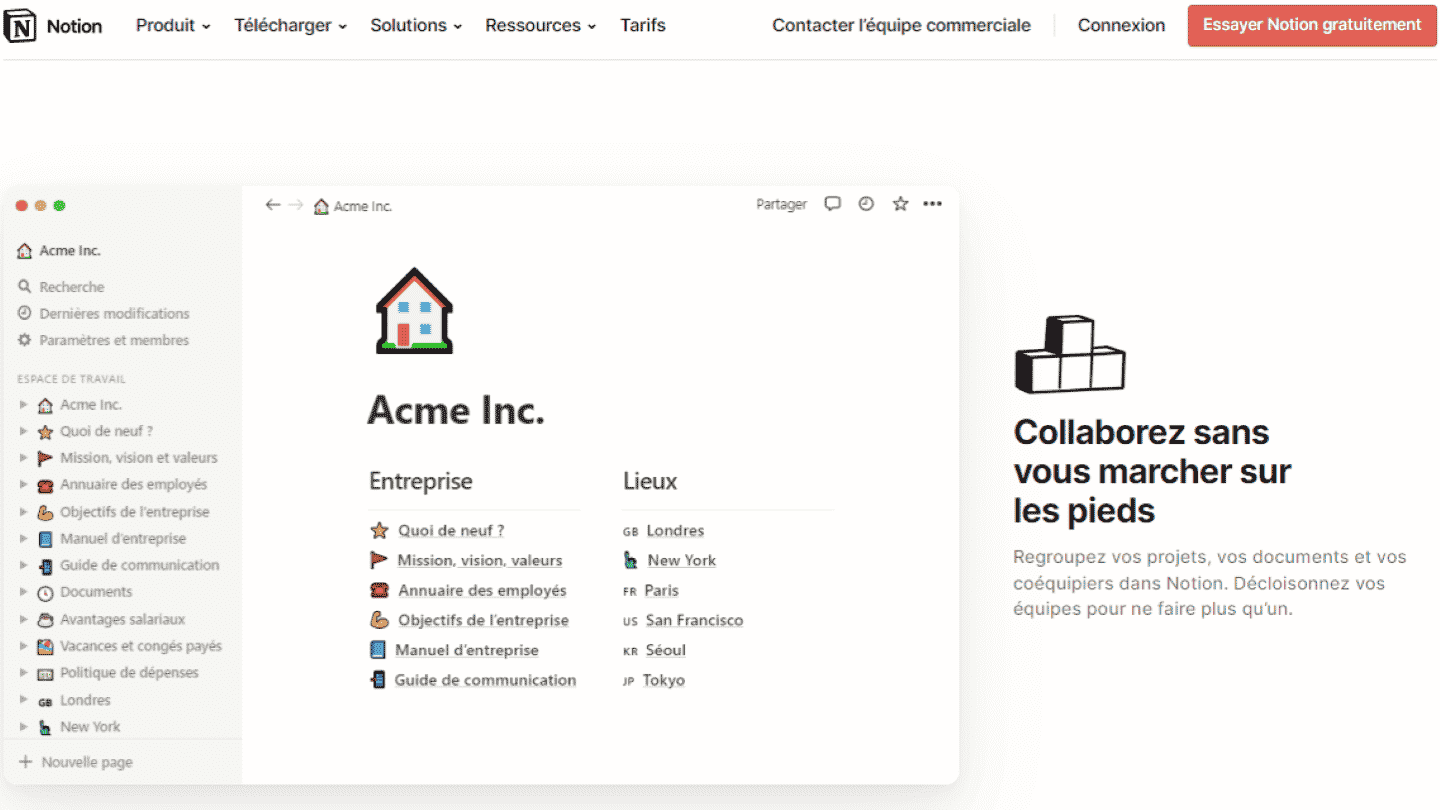The height and width of the screenshot is (810, 1440).
Task: Open the San Francisco location link
Action: 694,620
